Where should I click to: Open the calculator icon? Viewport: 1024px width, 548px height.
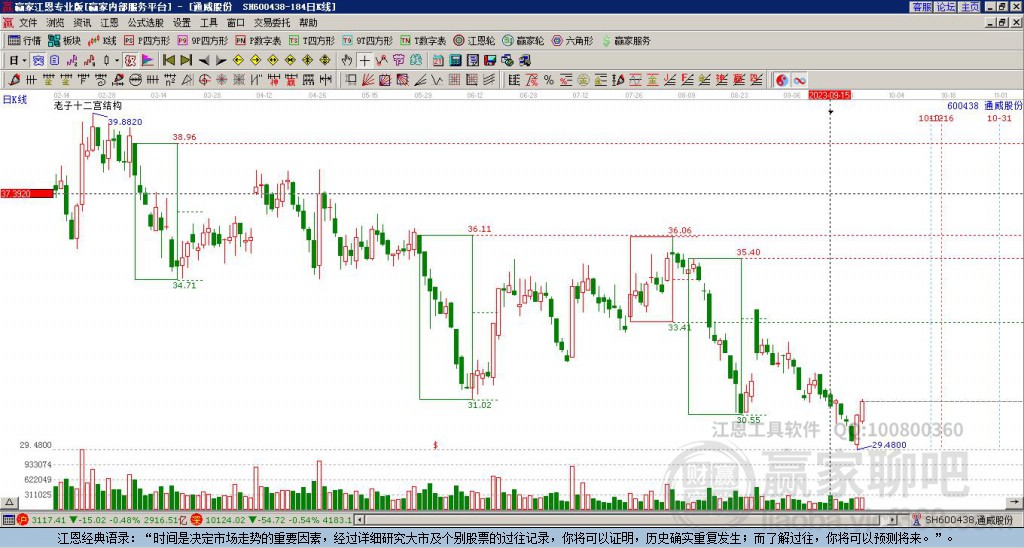coord(455,60)
